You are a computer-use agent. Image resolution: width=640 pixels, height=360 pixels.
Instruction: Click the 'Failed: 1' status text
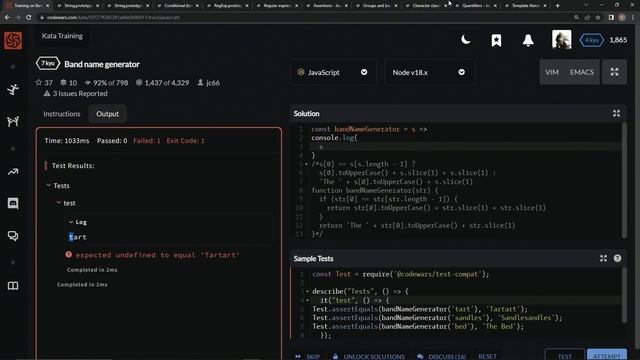coord(147,141)
